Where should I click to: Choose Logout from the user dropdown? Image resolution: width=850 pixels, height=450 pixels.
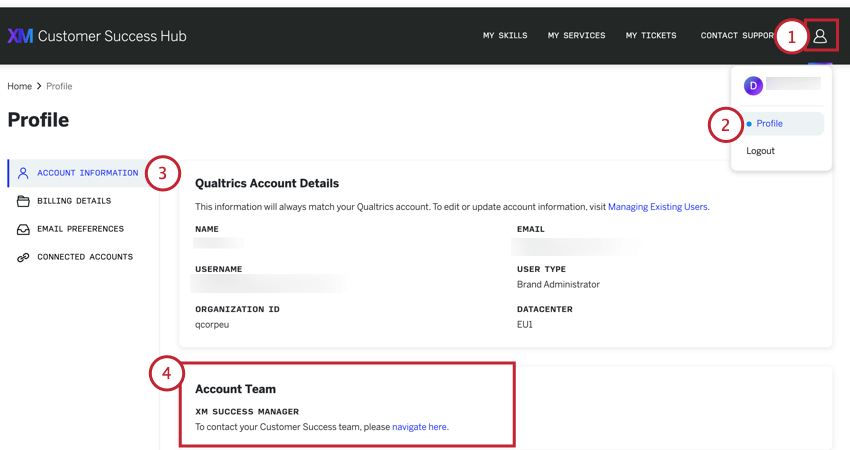(x=760, y=151)
